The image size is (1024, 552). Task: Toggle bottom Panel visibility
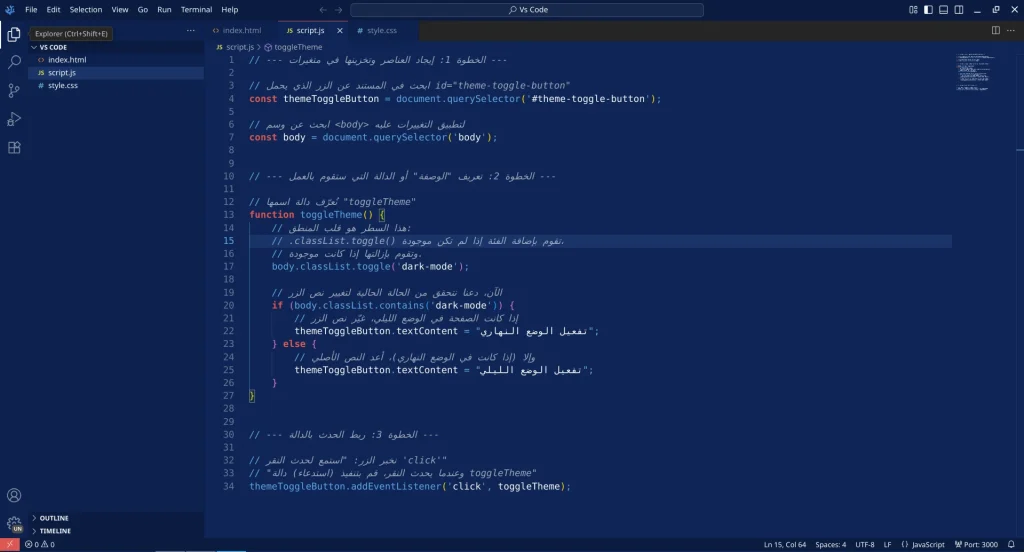coord(944,10)
